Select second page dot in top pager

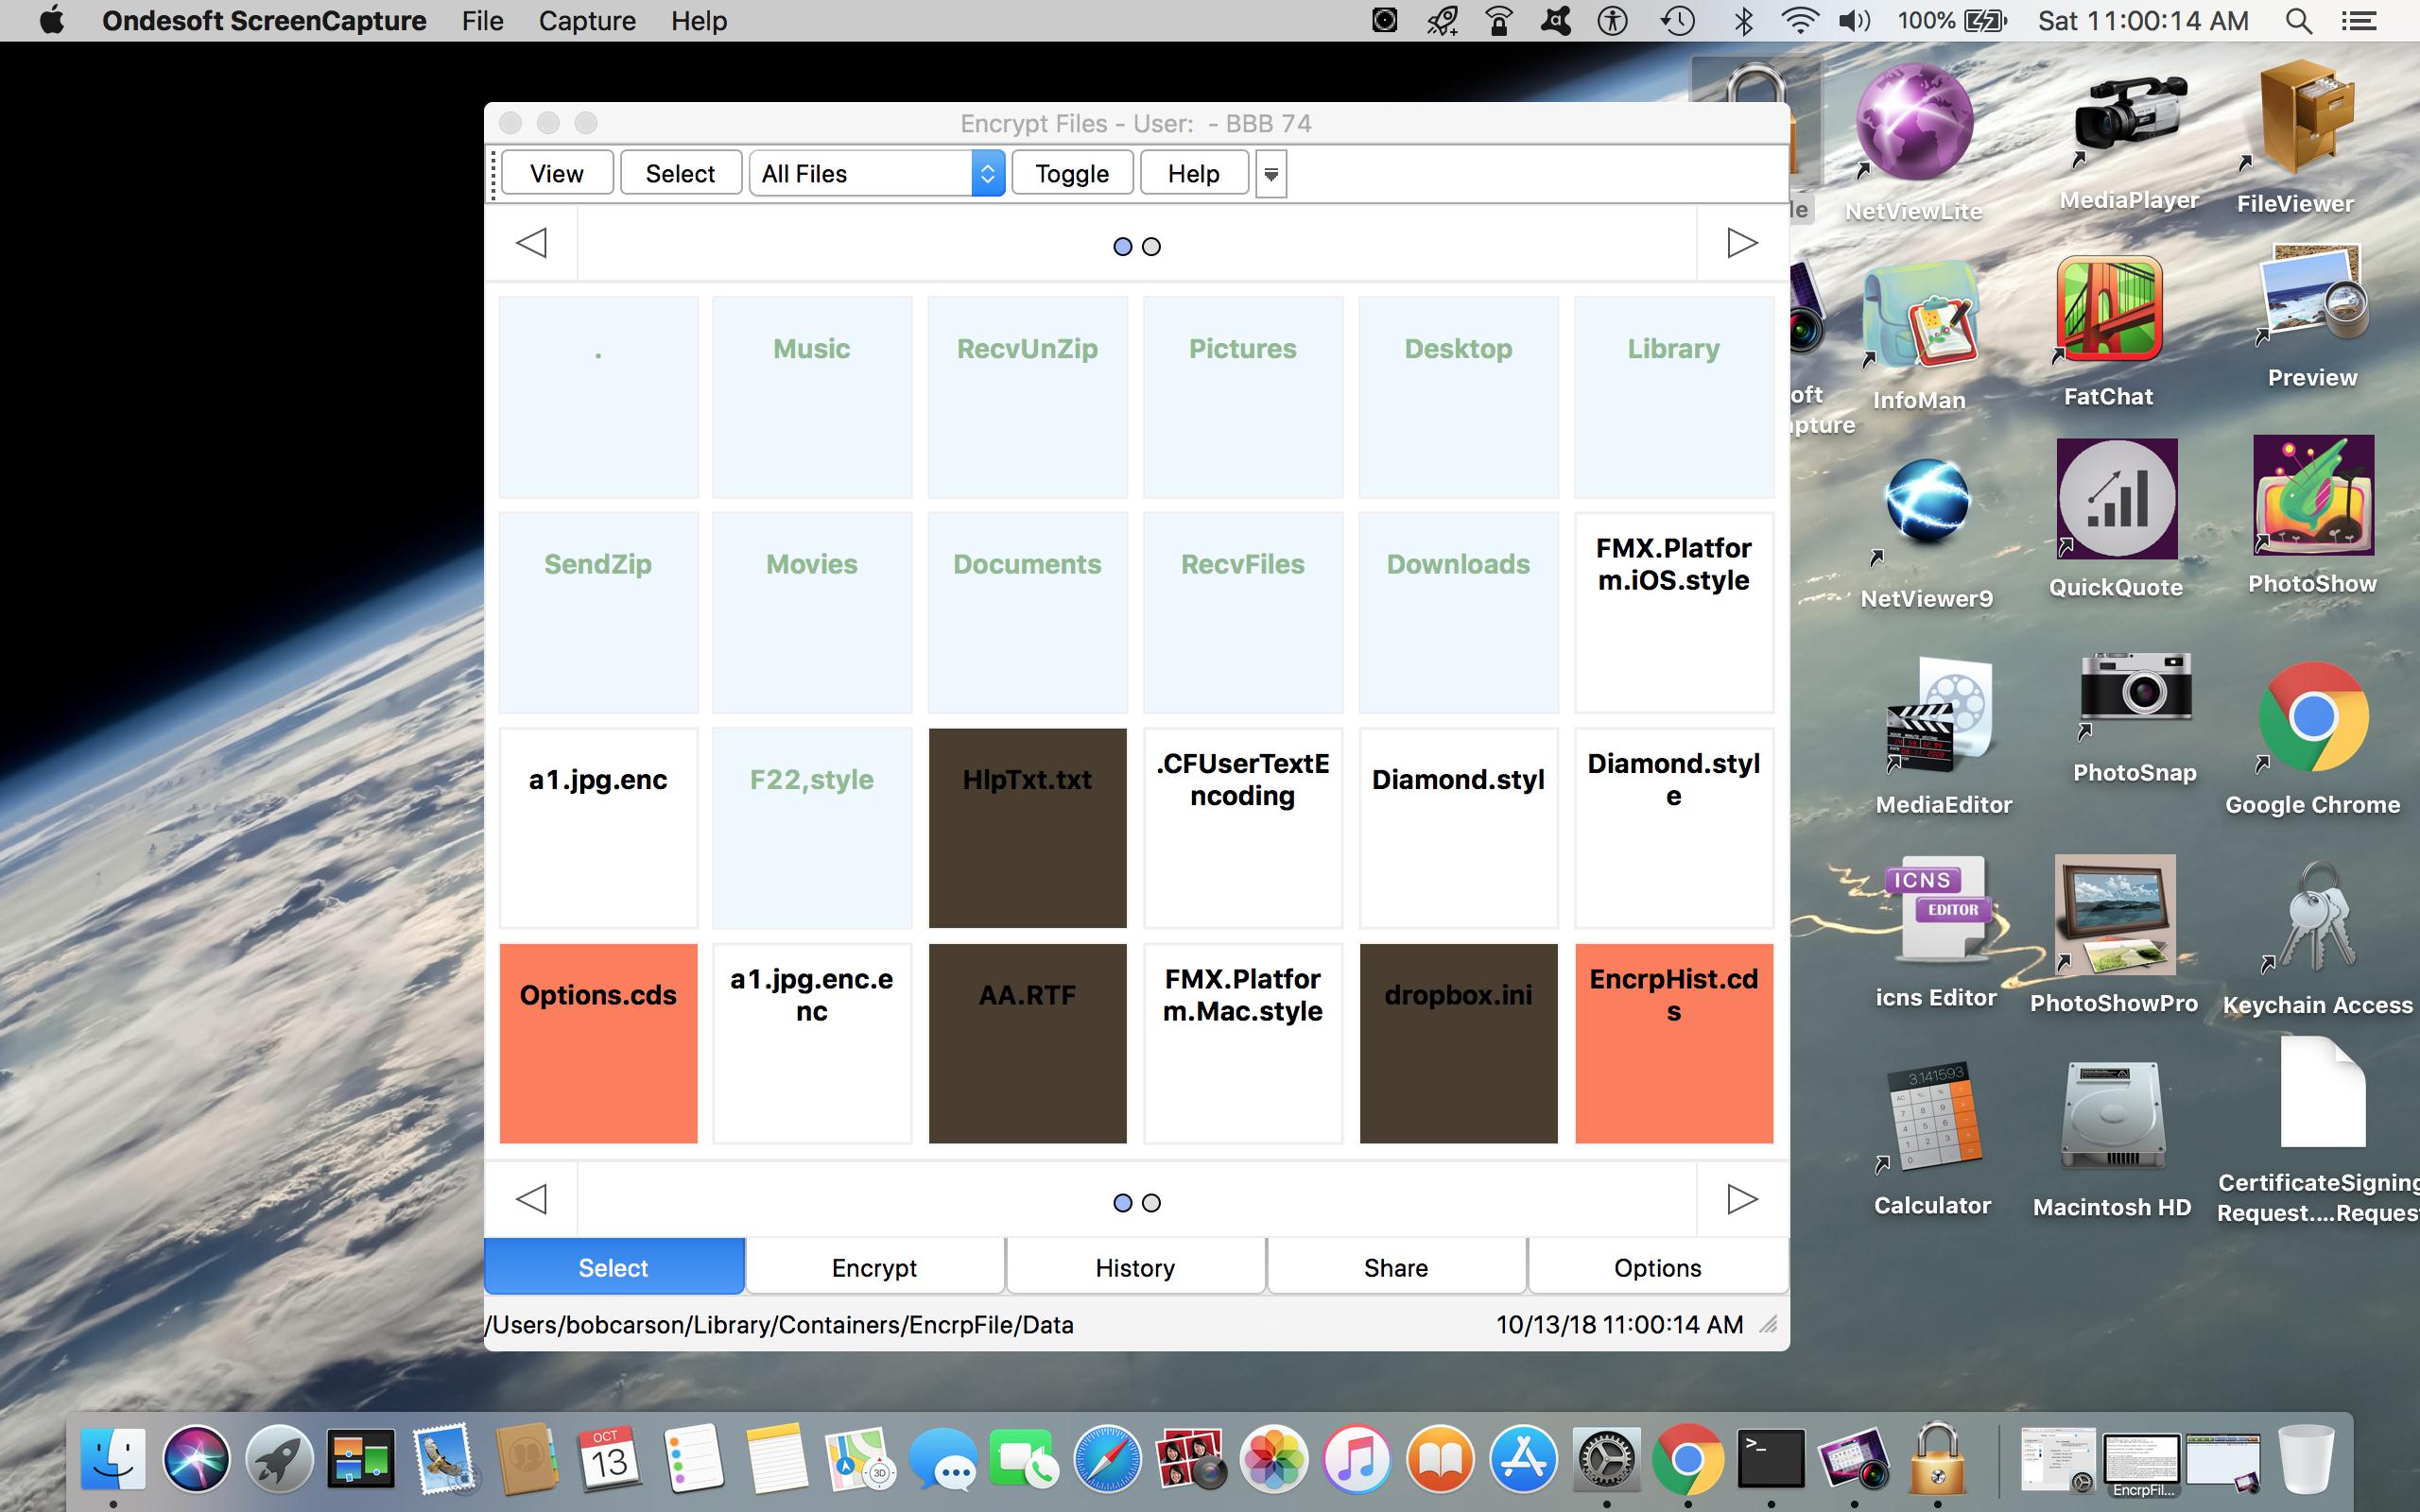click(1151, 246)
